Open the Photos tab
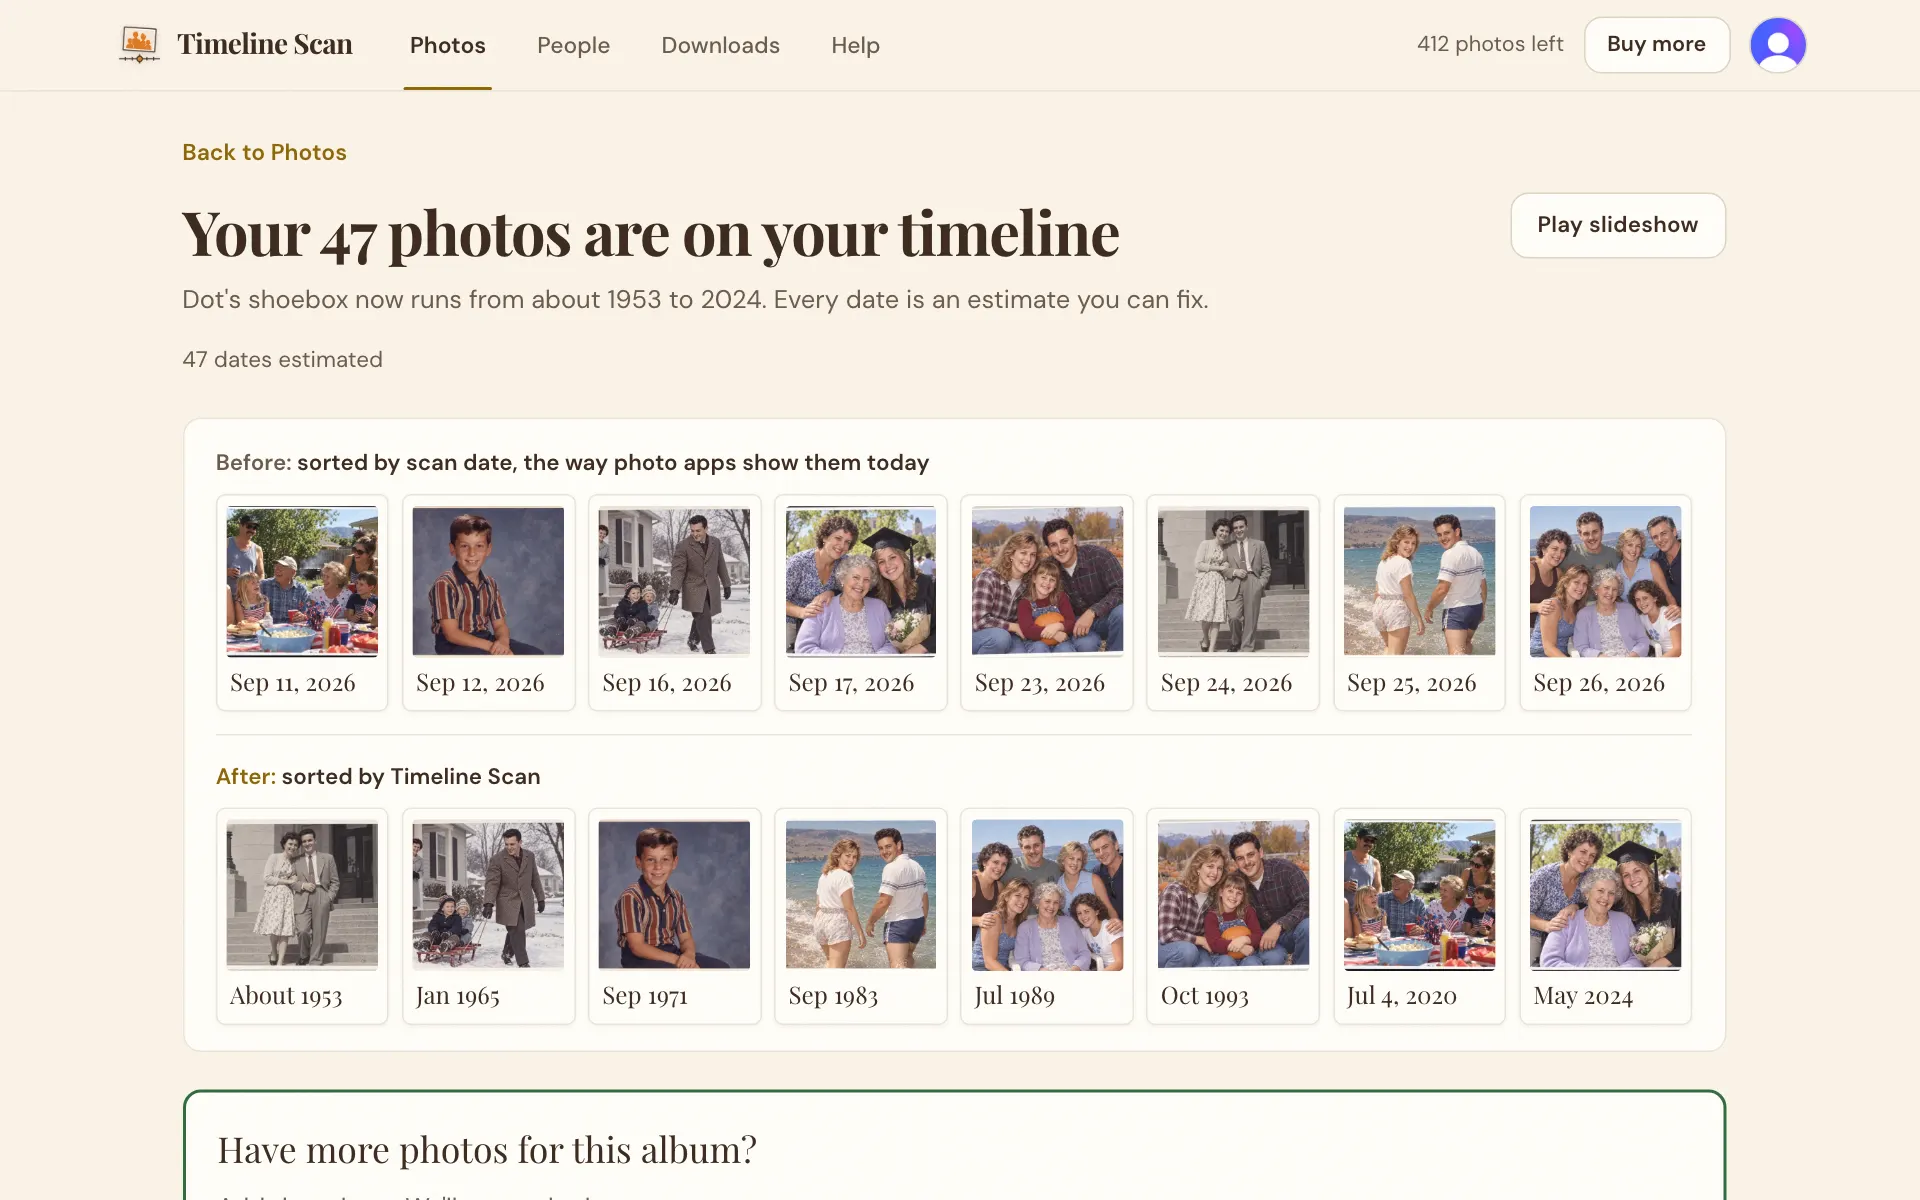The image size is (1920, 1200). 447,45
